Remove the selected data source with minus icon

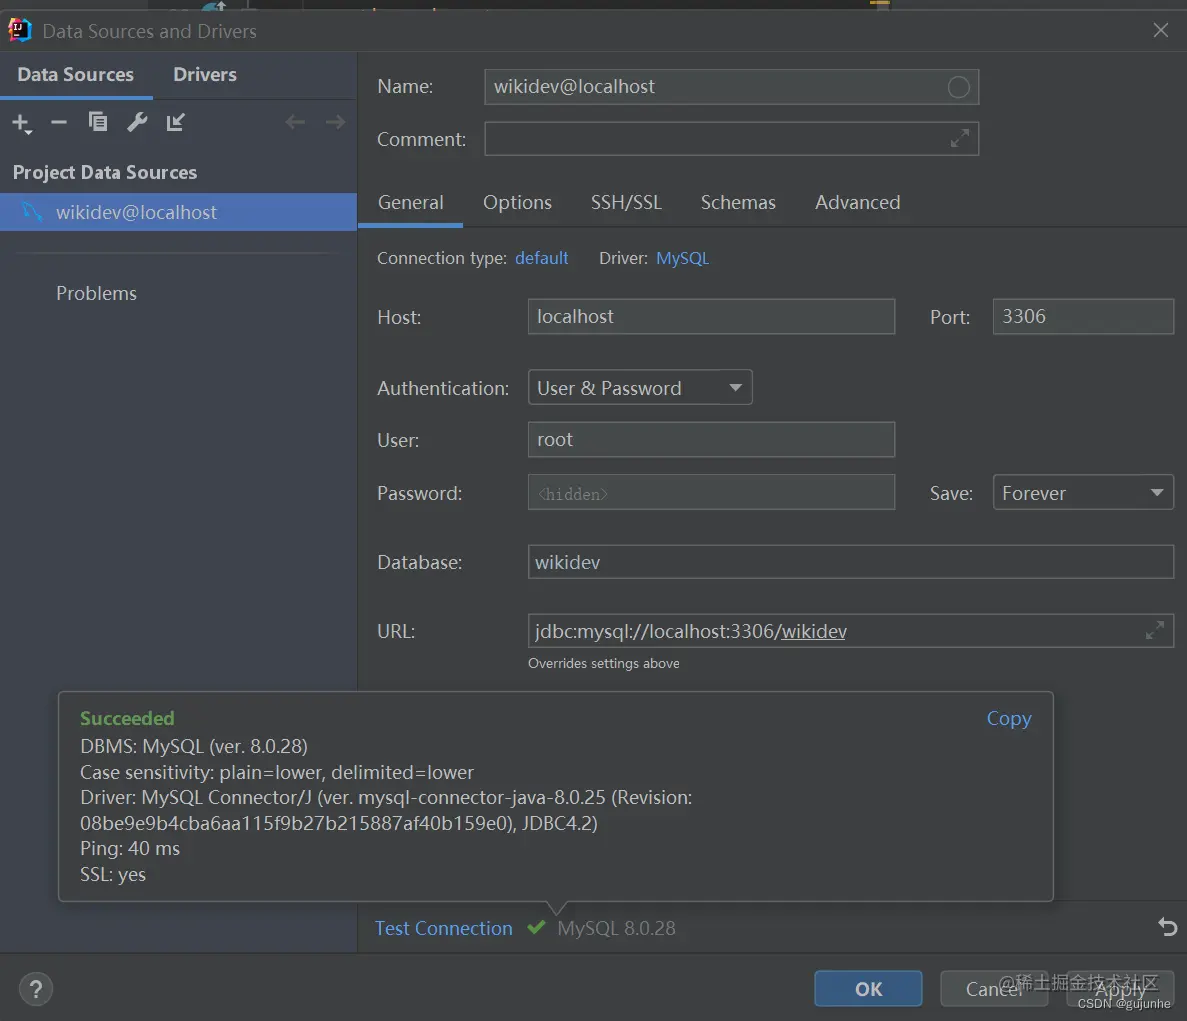click(58, 122)
